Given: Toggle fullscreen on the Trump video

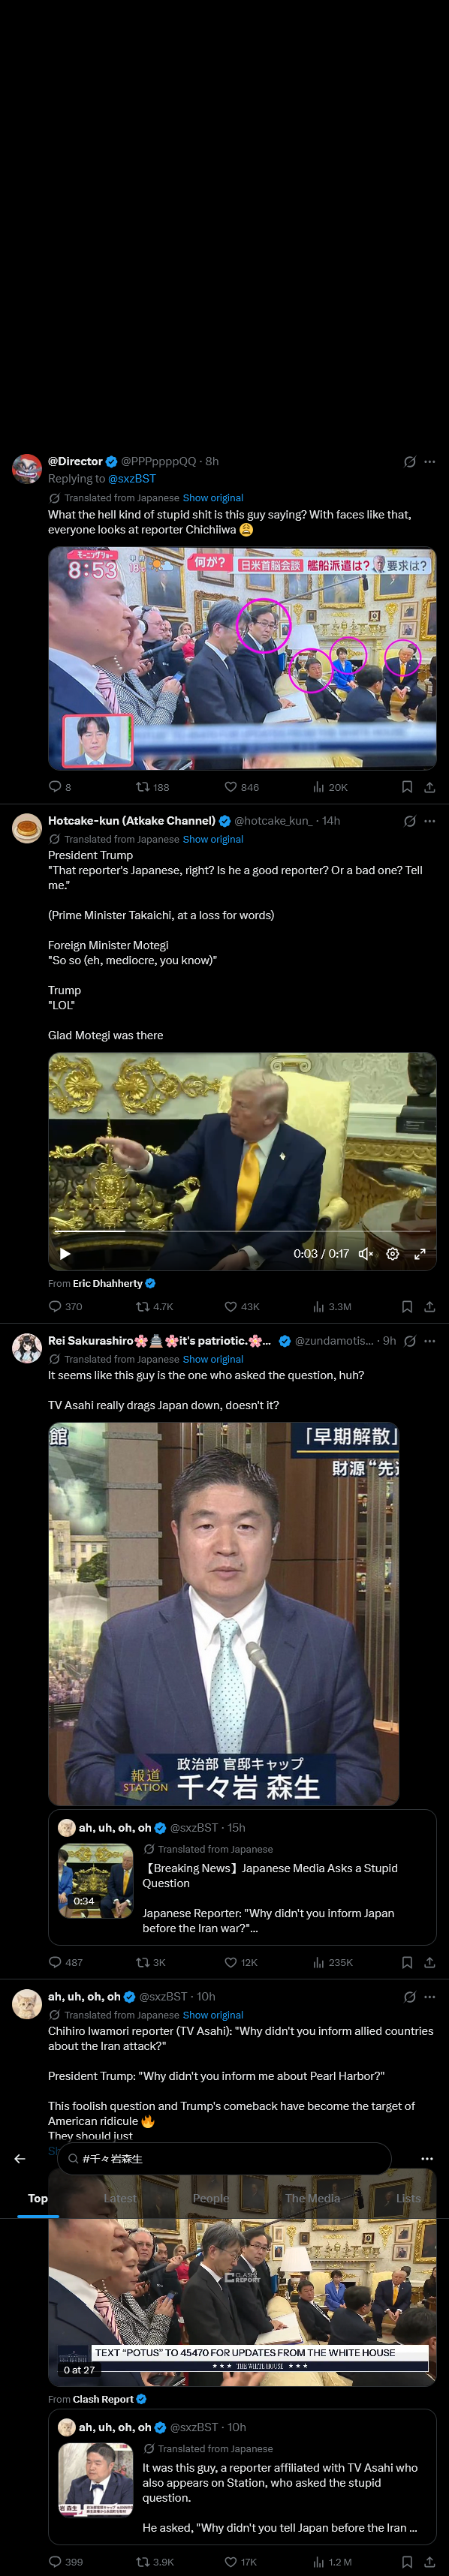Looking at the screenshot, I should click(420, 1254).
